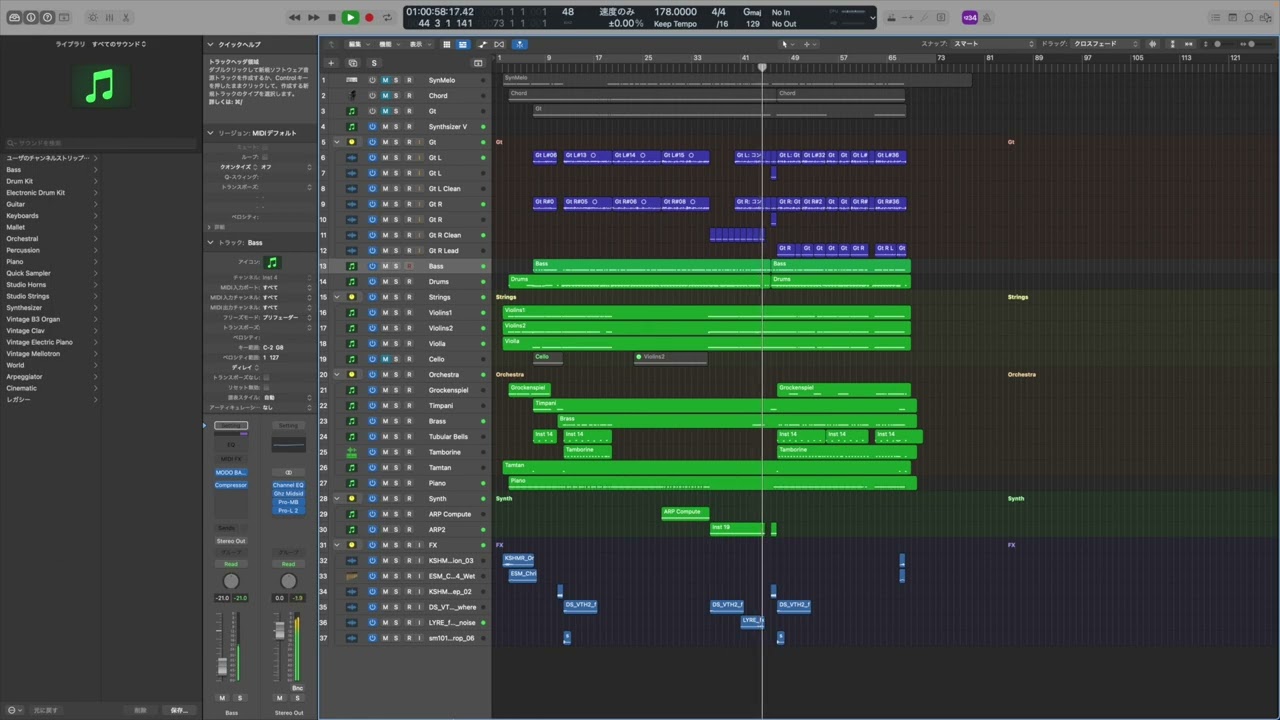Toggle the Cycle loop button

pyautogui.click(x=387, y=17)
